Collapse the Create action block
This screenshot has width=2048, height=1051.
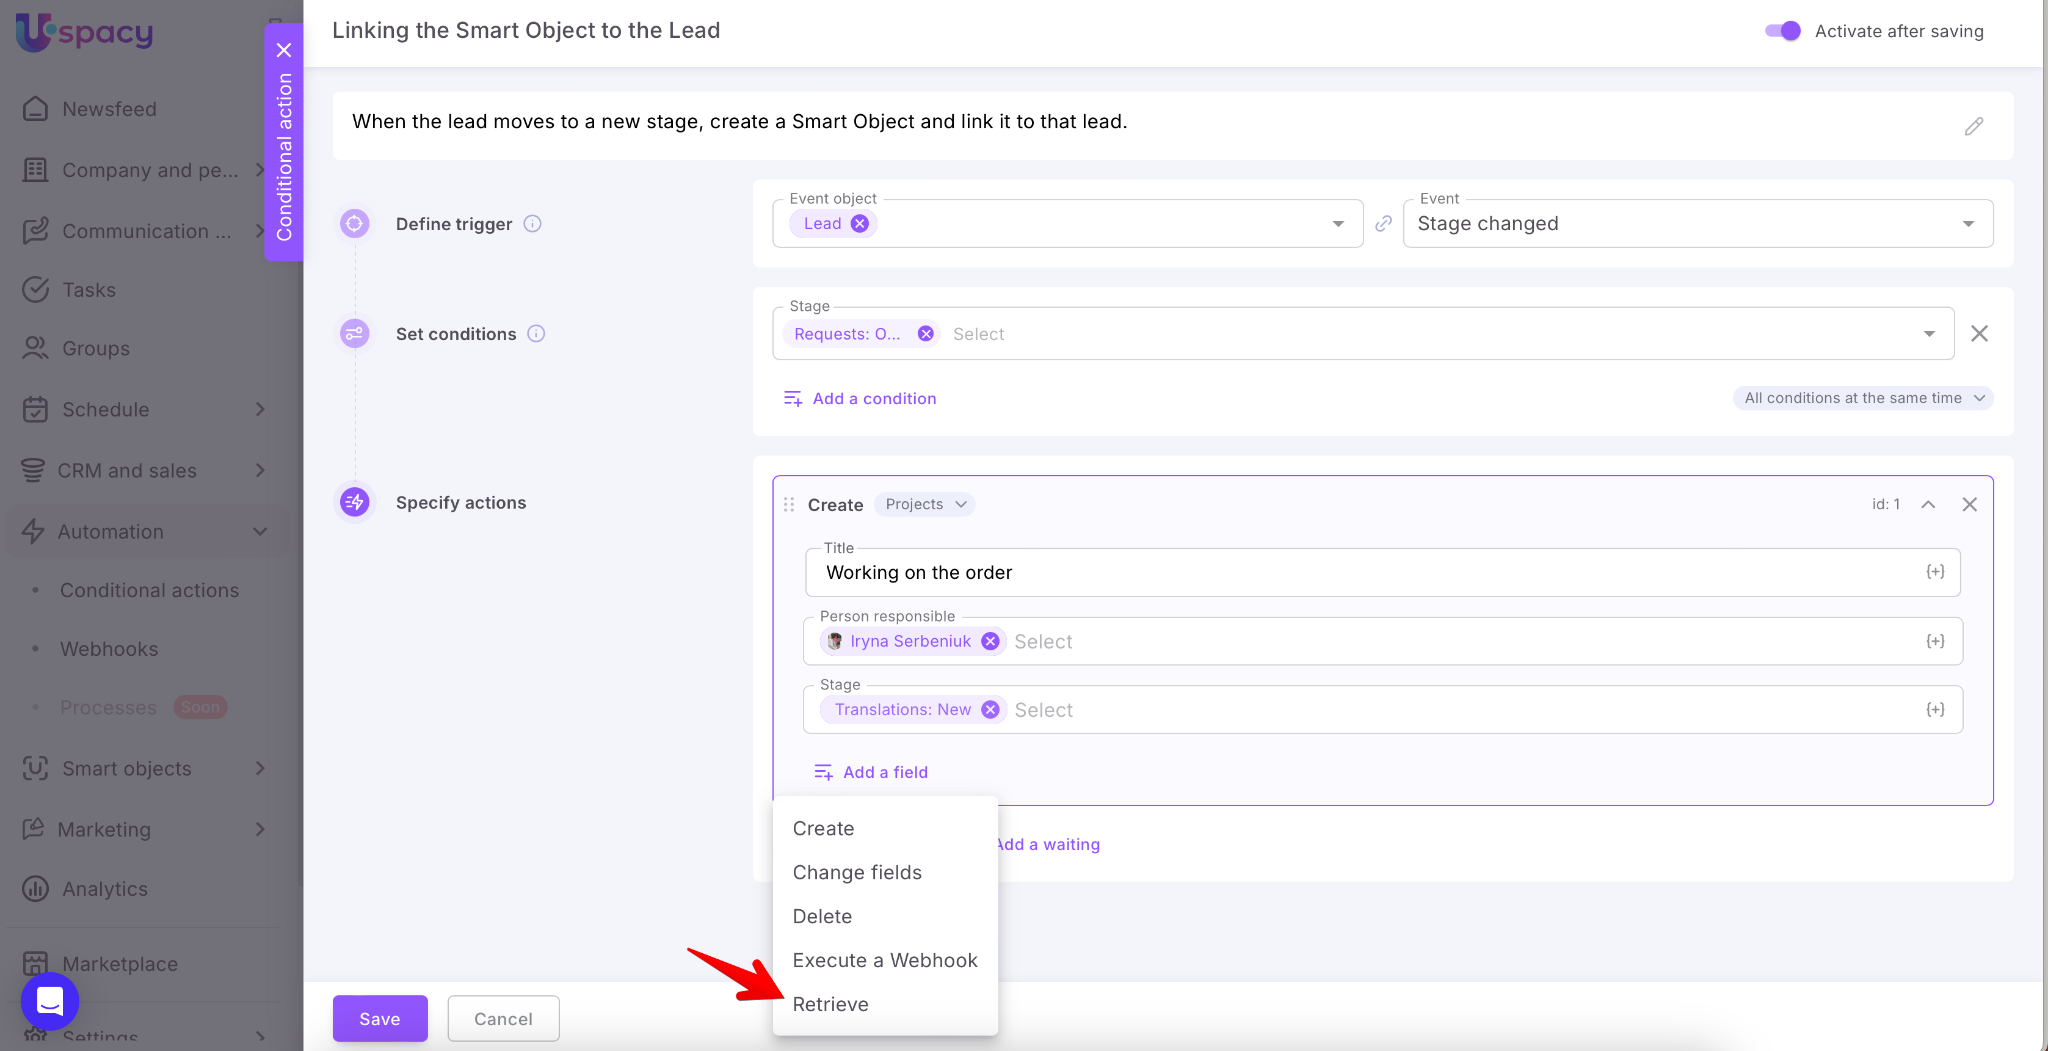click(x=1928, y=505)
